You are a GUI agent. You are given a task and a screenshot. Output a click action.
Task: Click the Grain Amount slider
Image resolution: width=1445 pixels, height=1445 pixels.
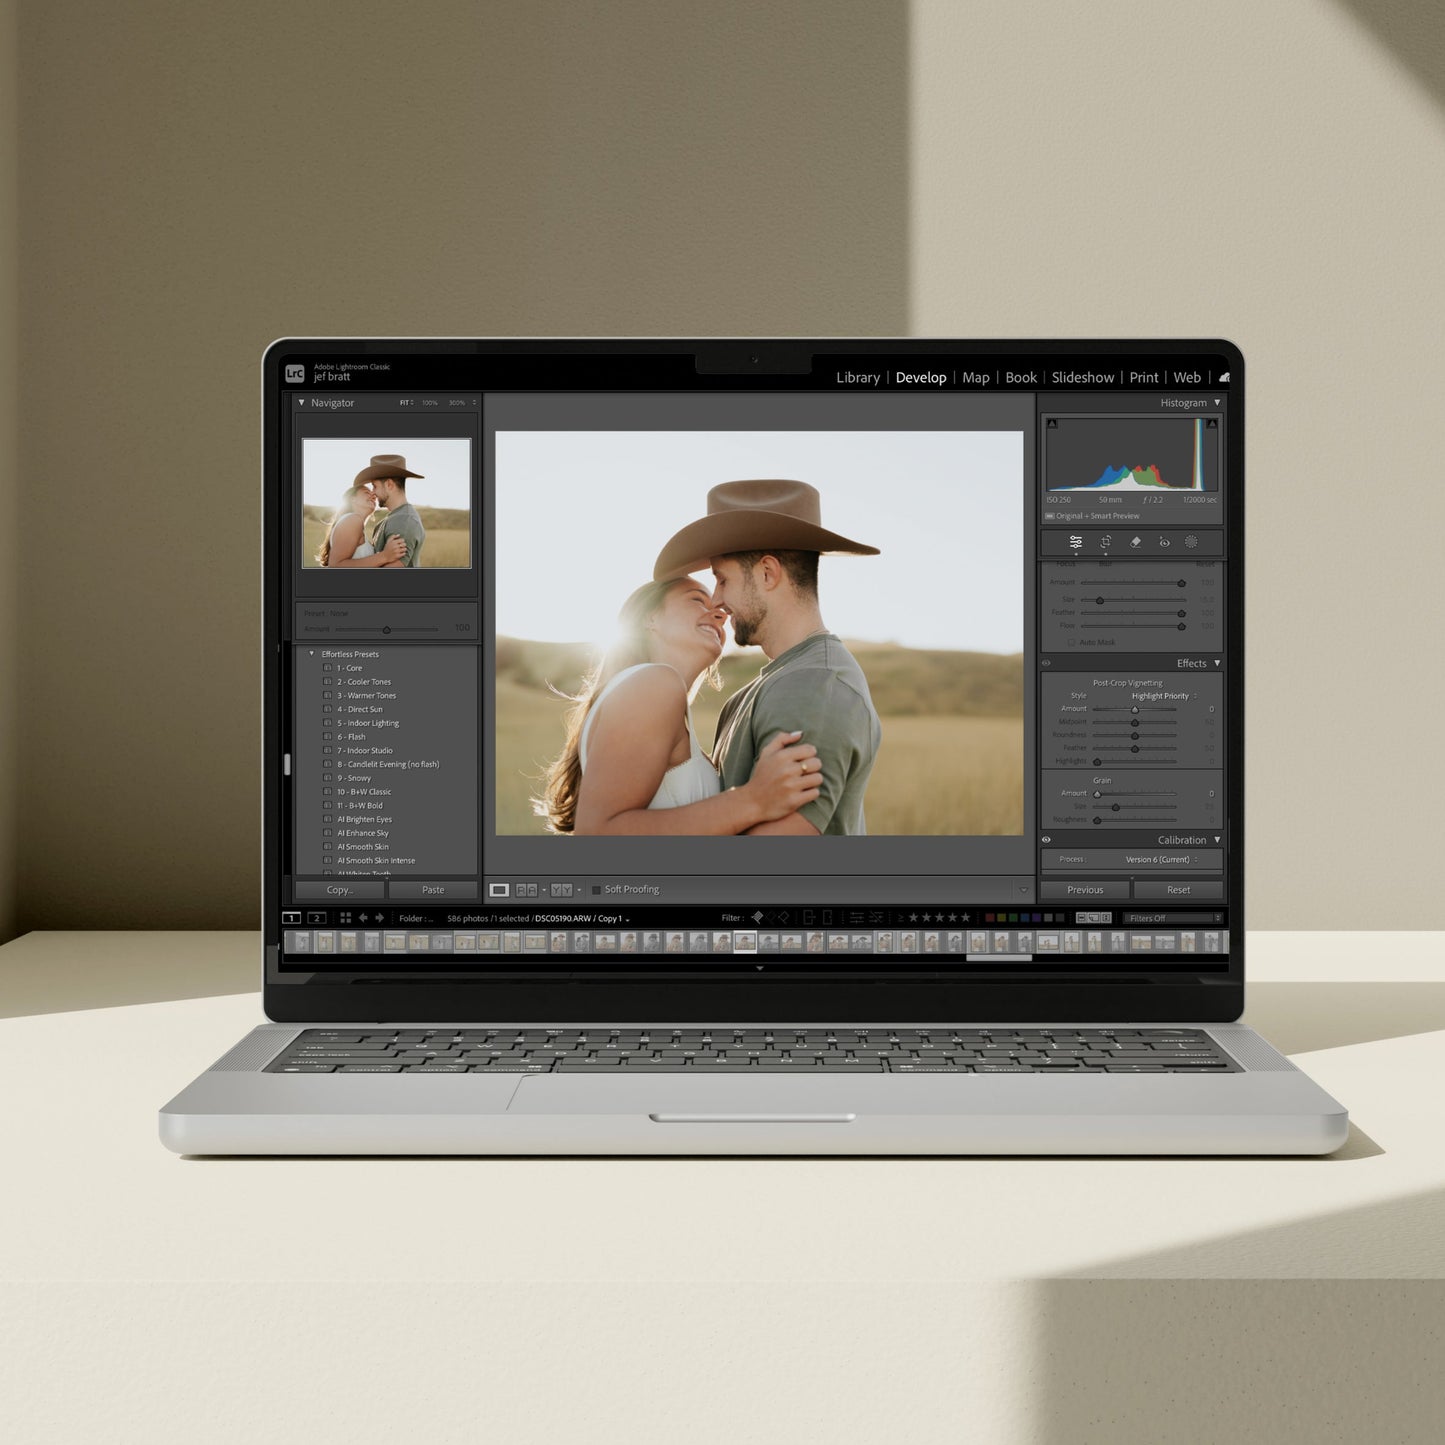pyautogui.click(x=1135, y=794)
